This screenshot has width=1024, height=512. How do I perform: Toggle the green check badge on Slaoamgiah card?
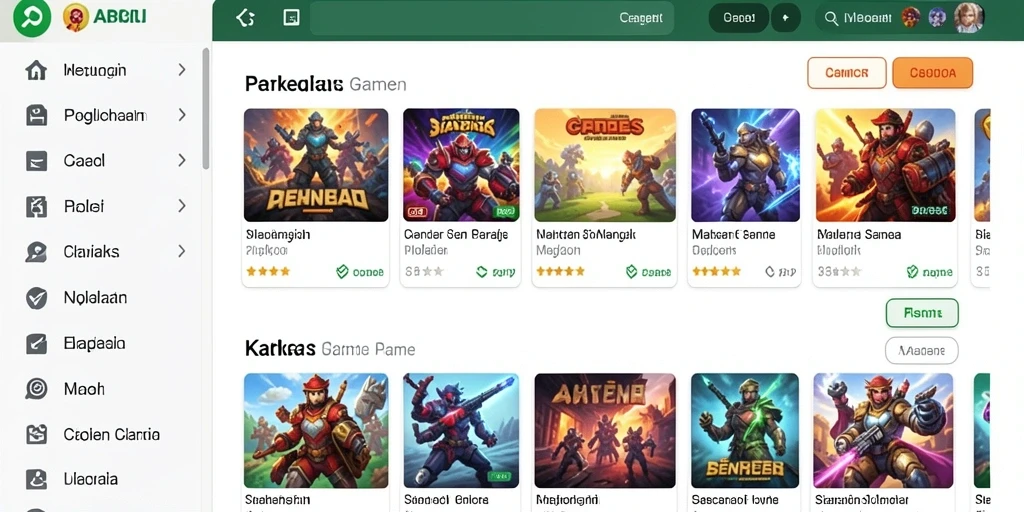coord(342,272)
